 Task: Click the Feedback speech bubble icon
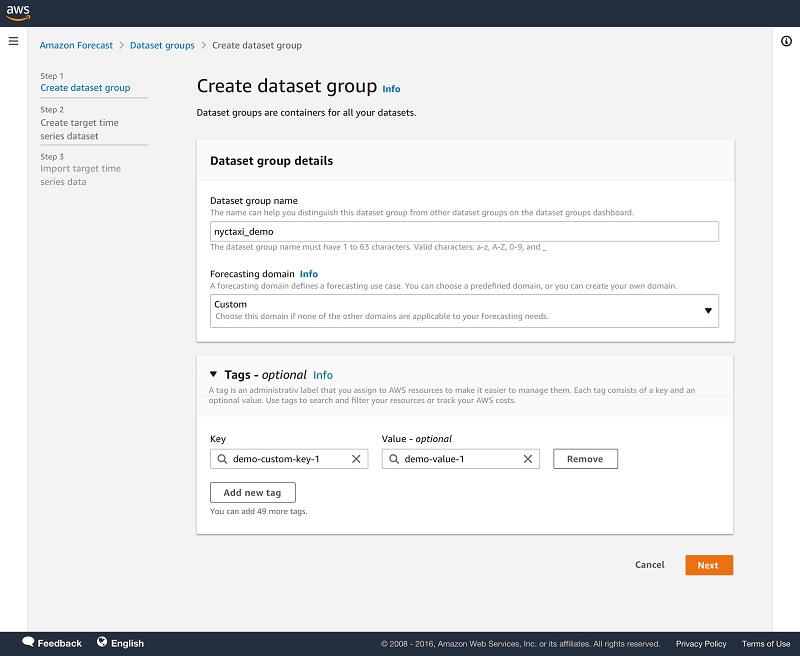click(28, 642)
